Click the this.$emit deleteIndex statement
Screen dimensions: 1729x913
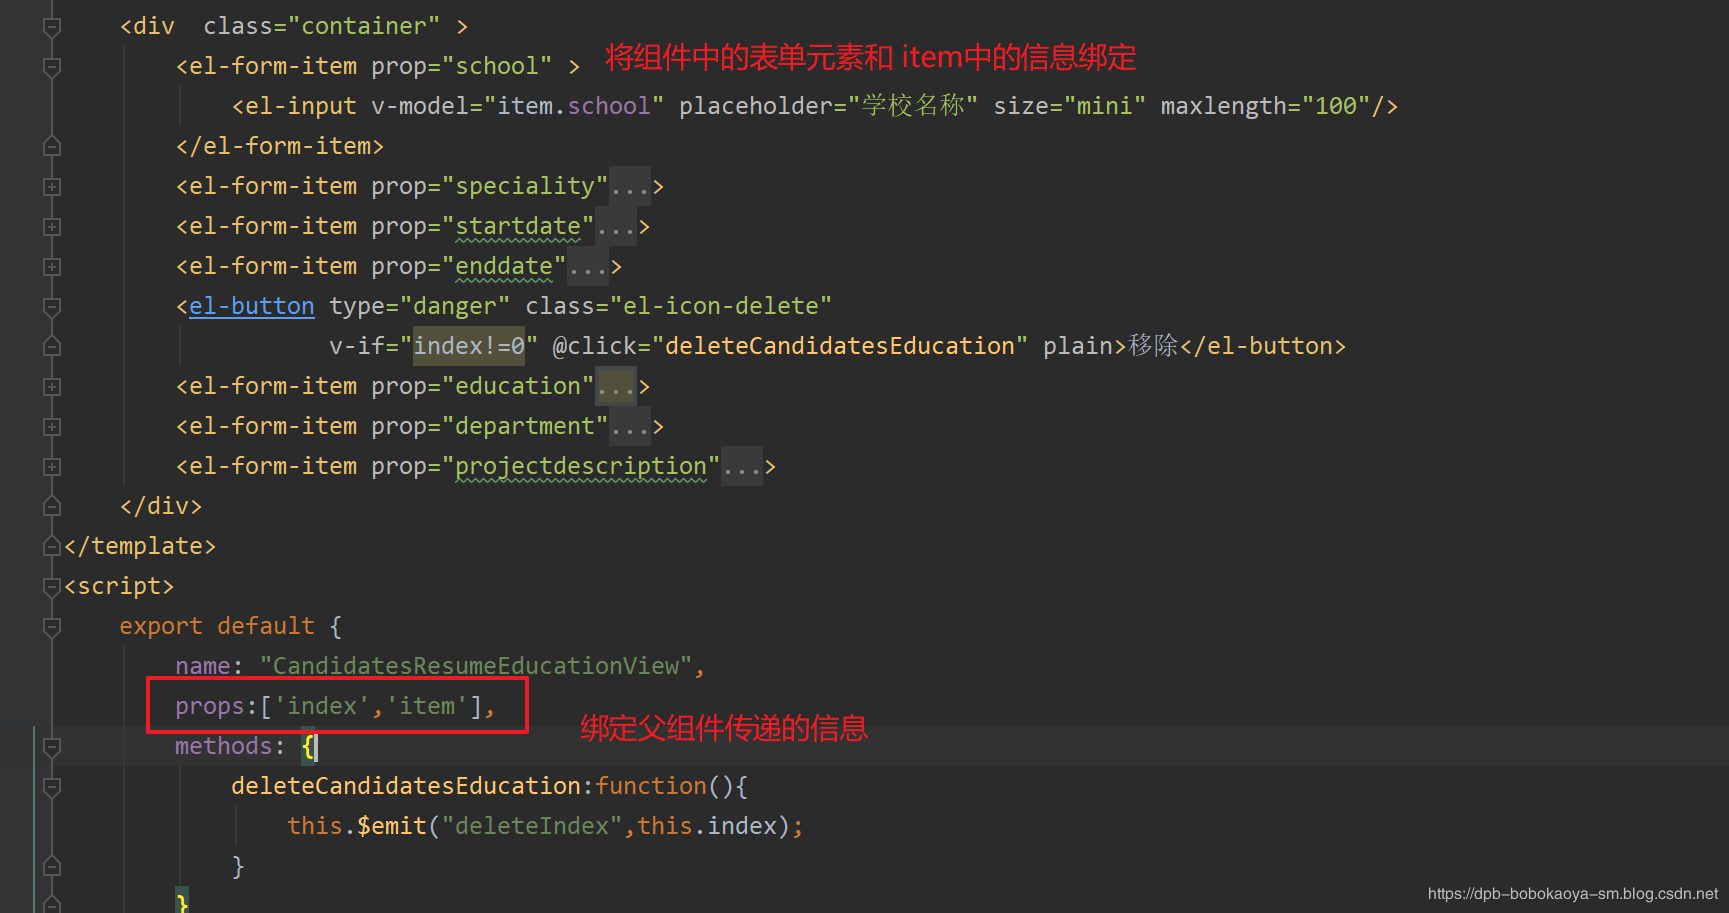click(x=545, y=826)
